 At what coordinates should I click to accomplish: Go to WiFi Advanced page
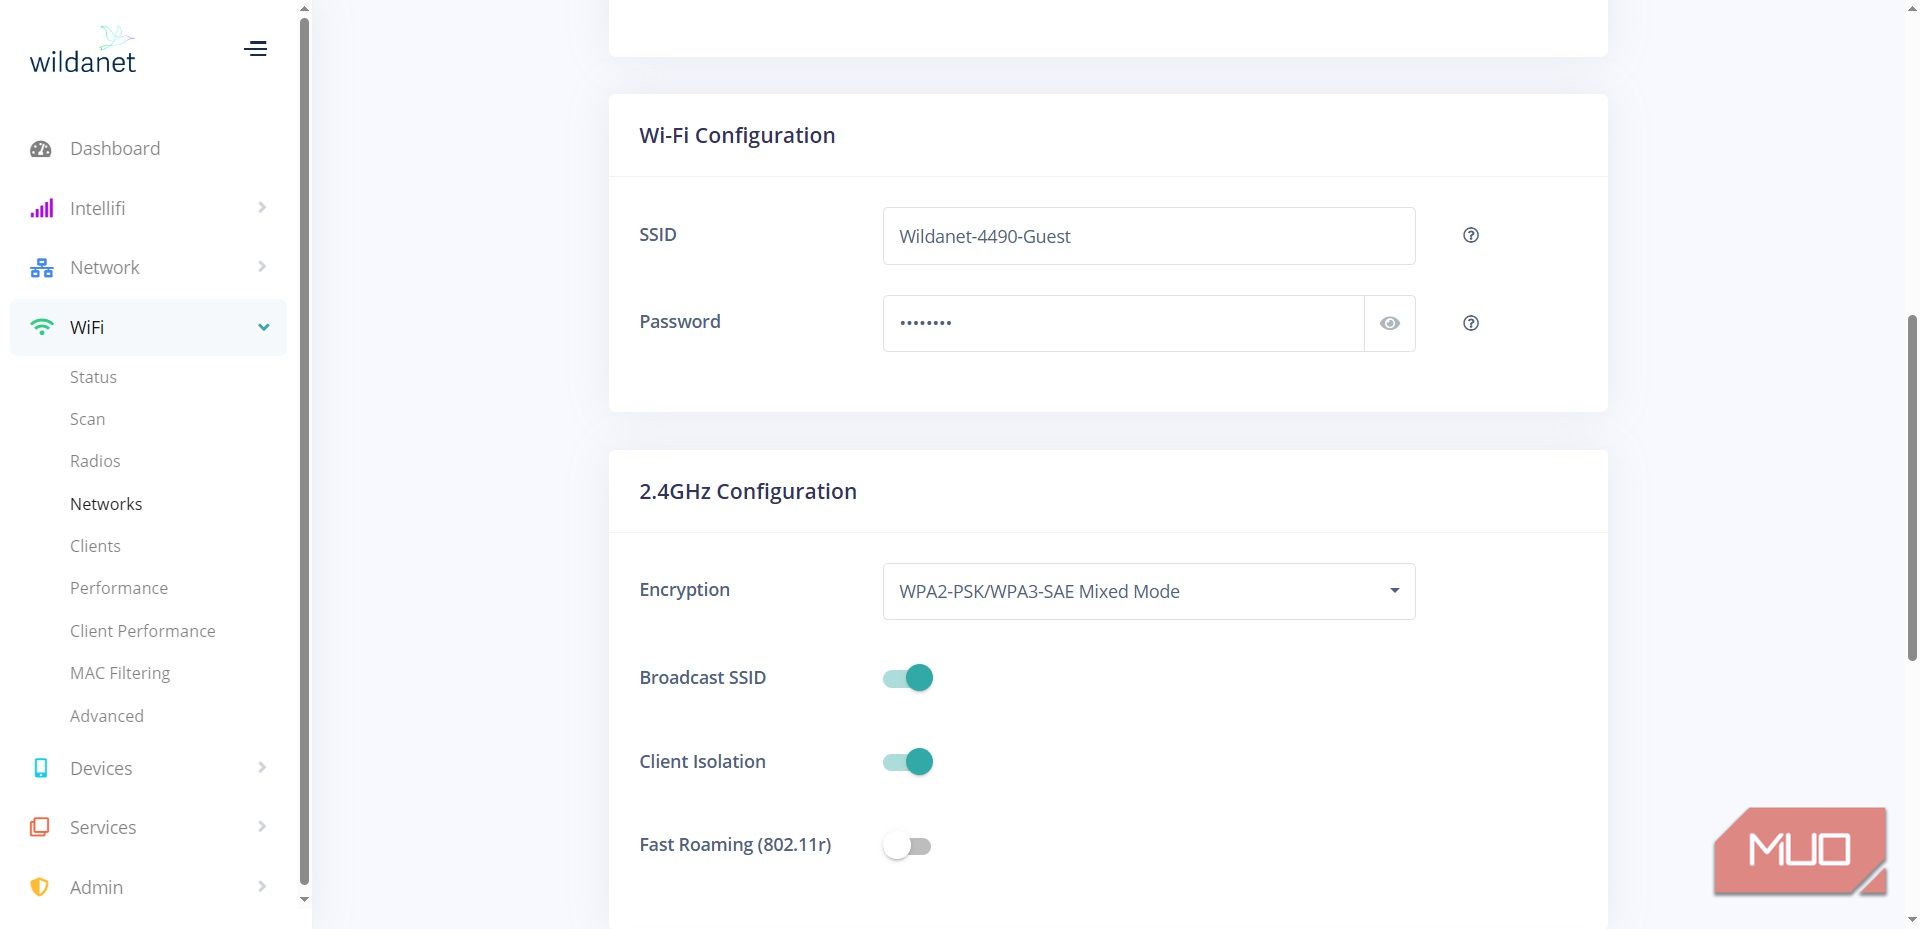click(x=107, y=716)
